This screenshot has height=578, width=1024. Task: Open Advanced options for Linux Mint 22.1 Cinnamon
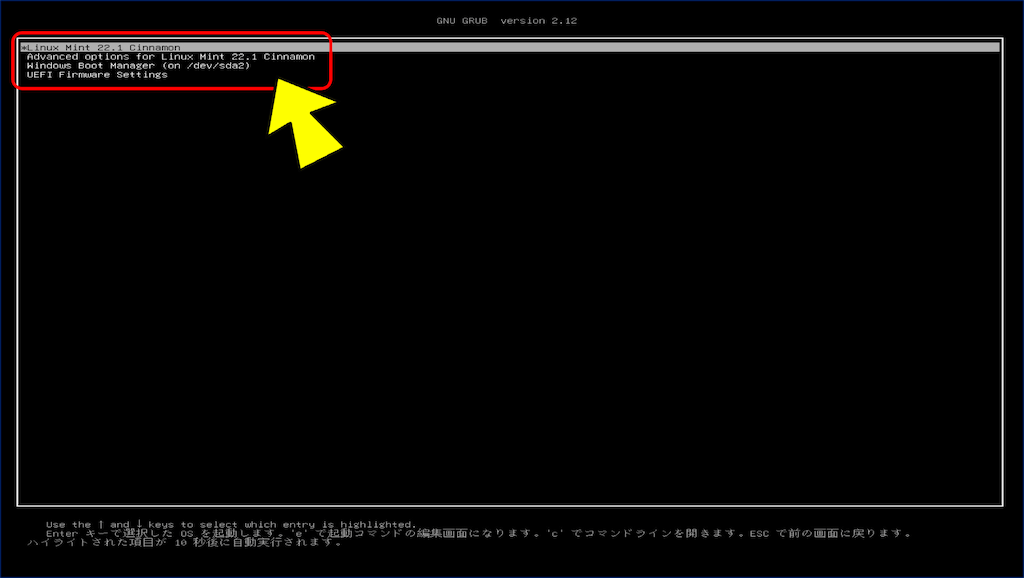pyautogui.click(x=170, y=57)
